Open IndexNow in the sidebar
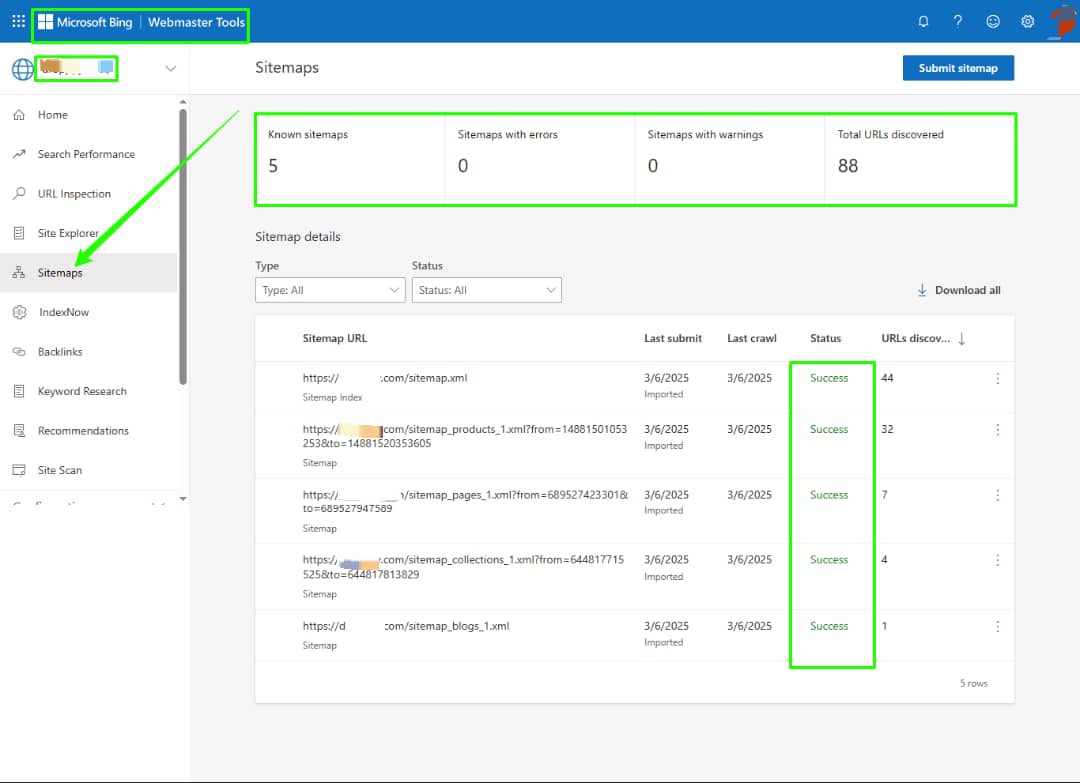The height and width of the screenshot is (783, 1080). point(88,312)
